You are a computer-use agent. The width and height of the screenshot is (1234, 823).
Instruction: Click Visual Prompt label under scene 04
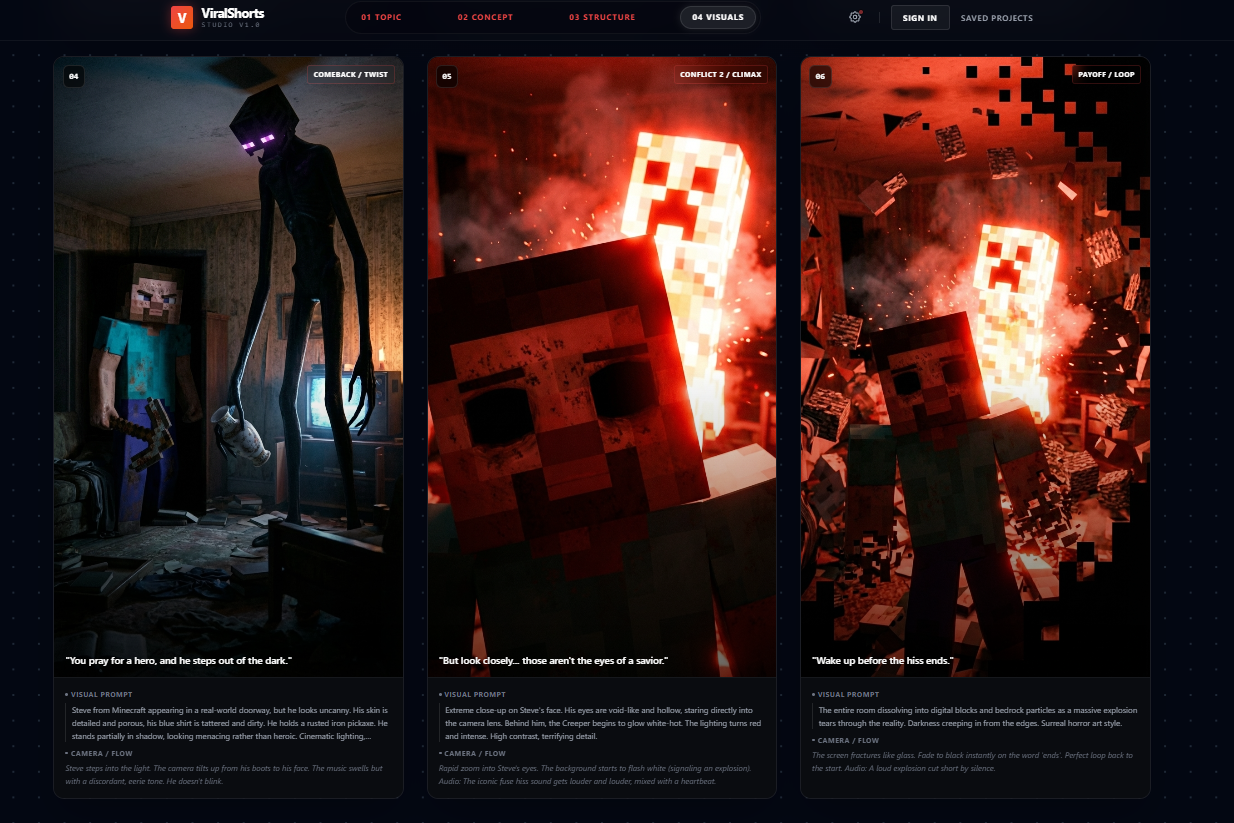click(x=100, y=694)
